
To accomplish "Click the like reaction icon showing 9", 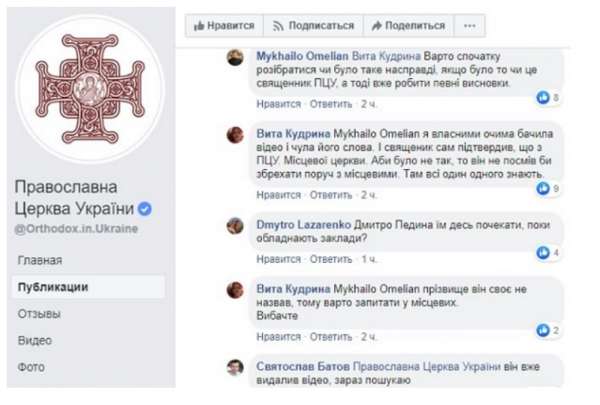I will point(543,188).
